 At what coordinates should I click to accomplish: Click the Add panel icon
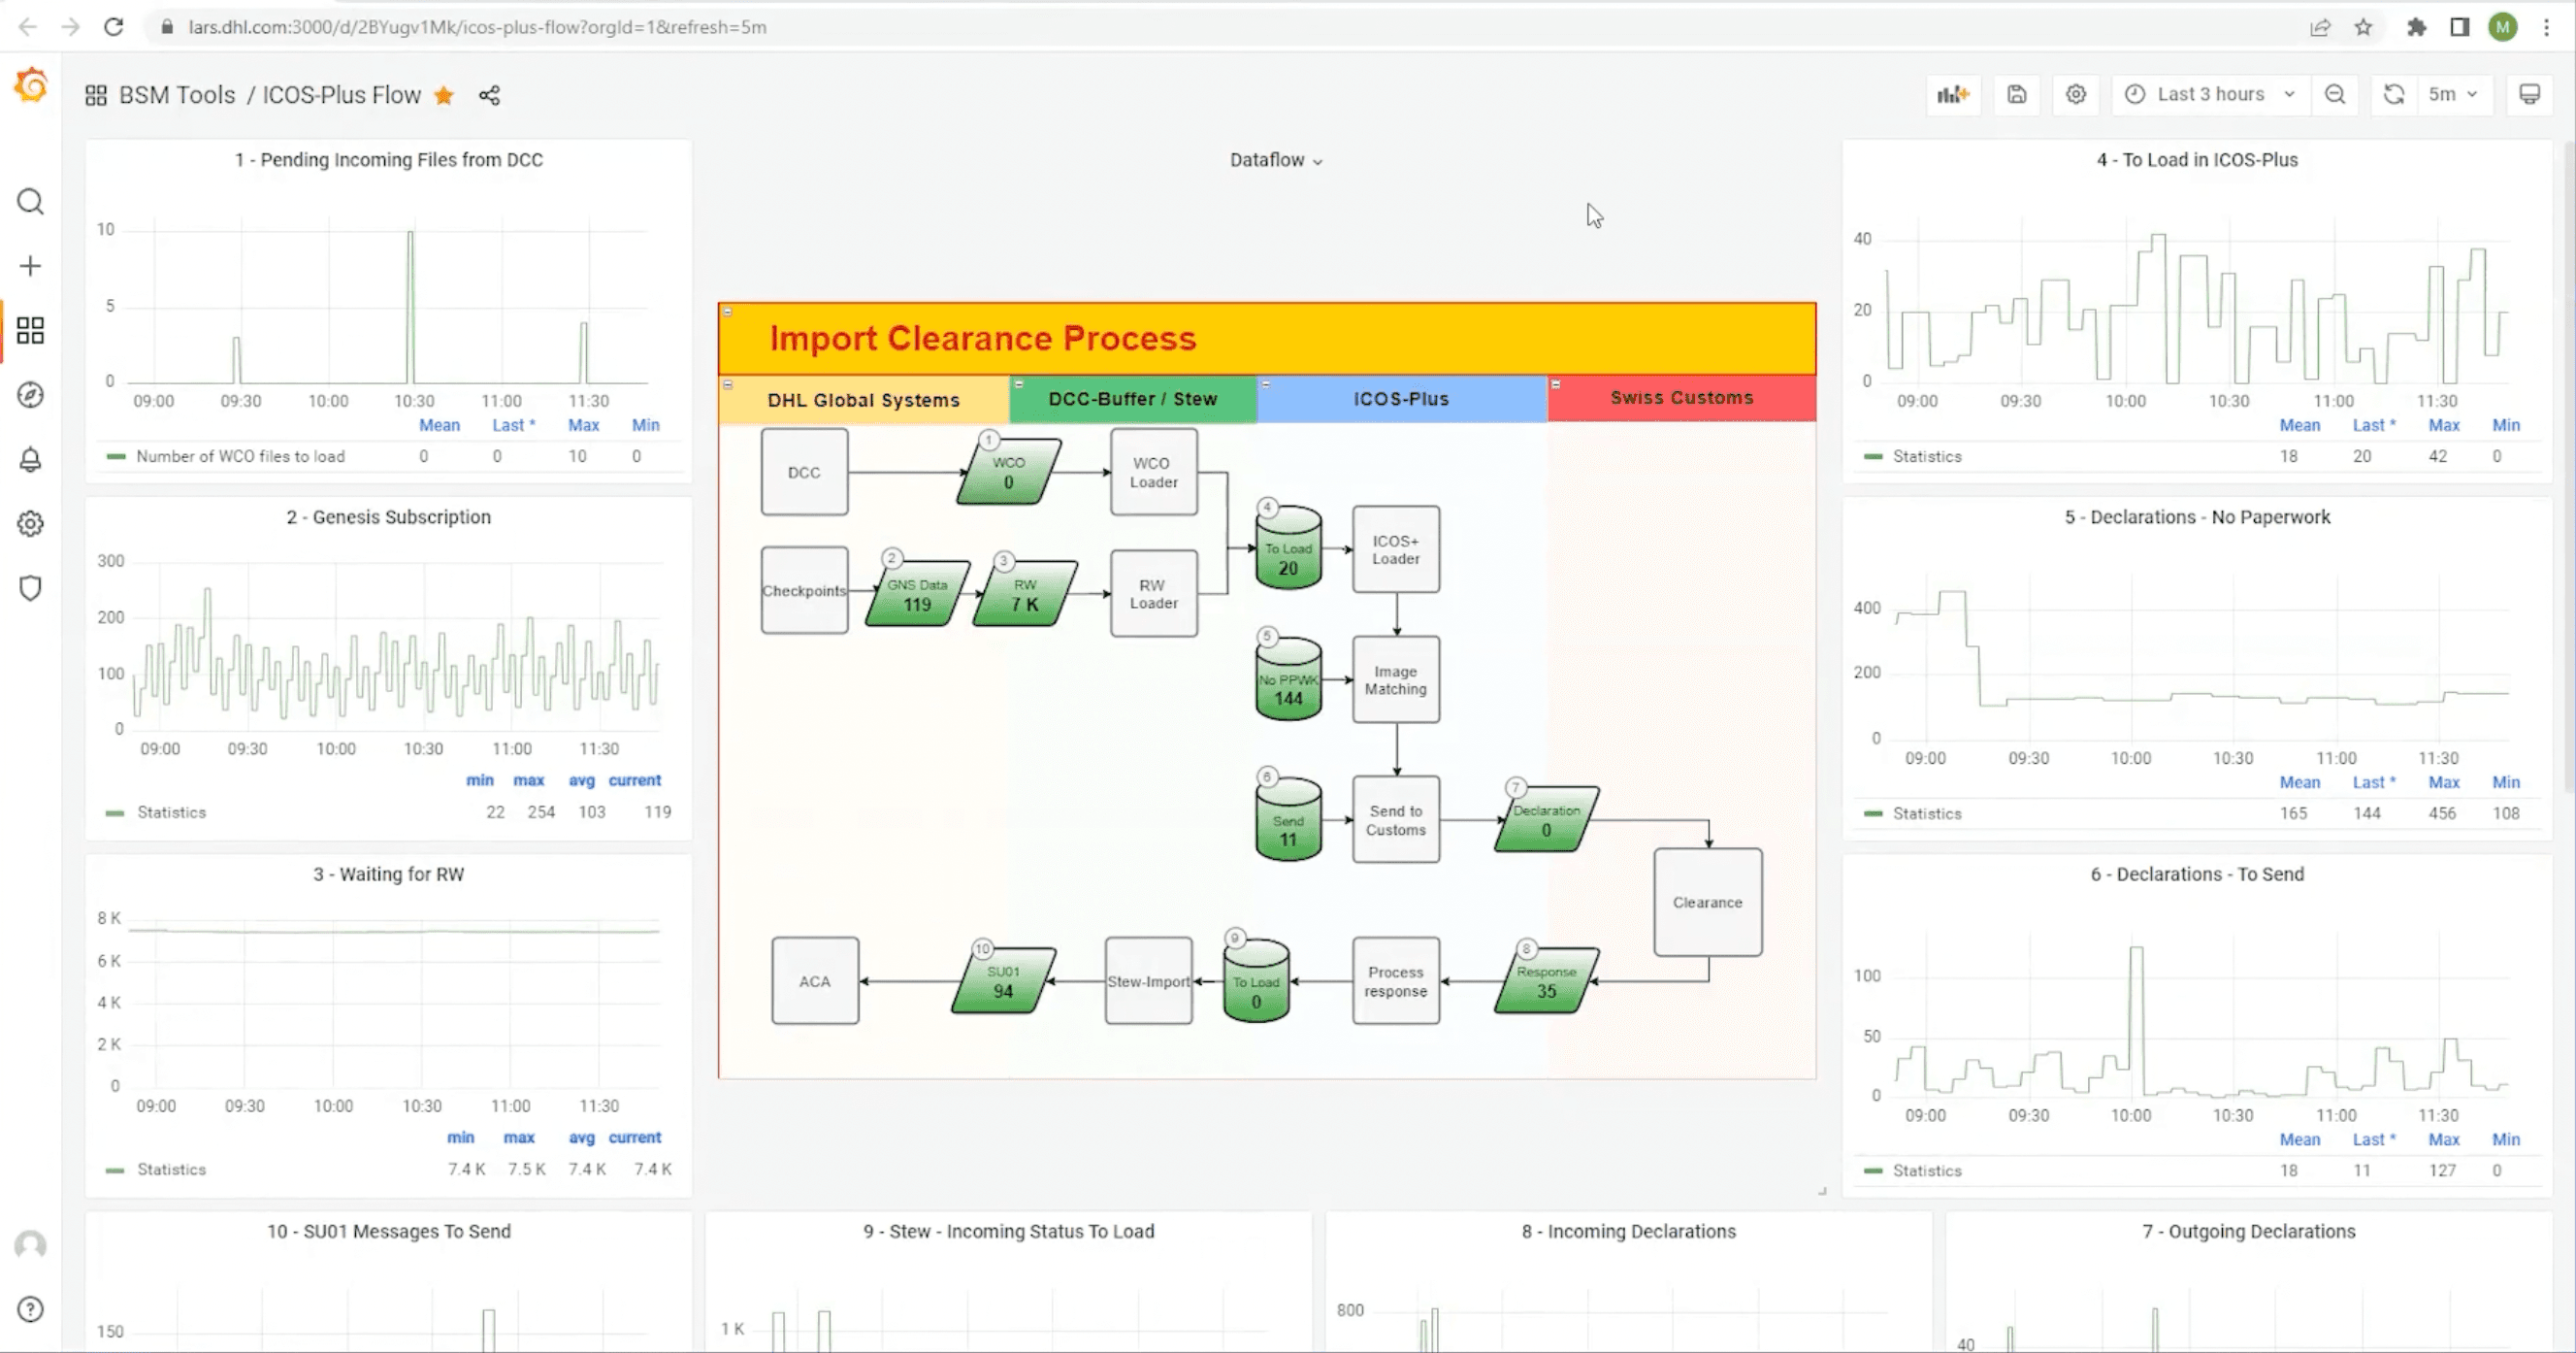click(1953, 94)
